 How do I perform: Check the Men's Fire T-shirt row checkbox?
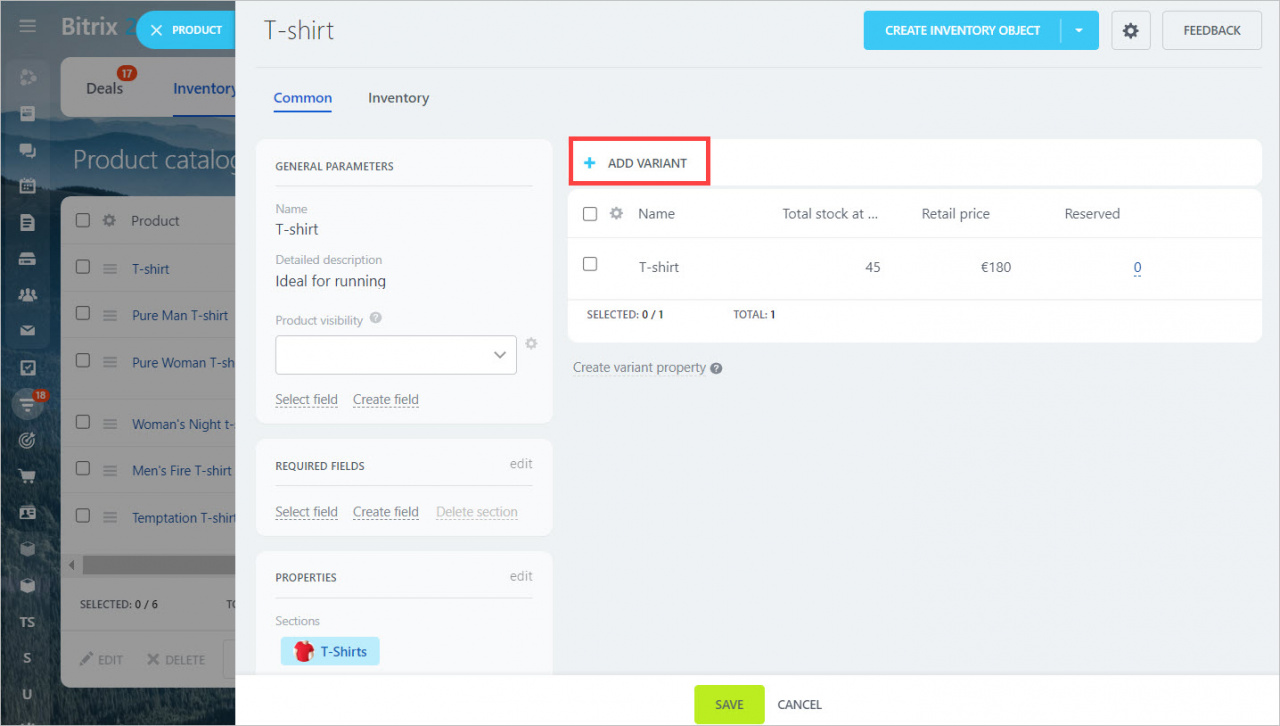83,468
